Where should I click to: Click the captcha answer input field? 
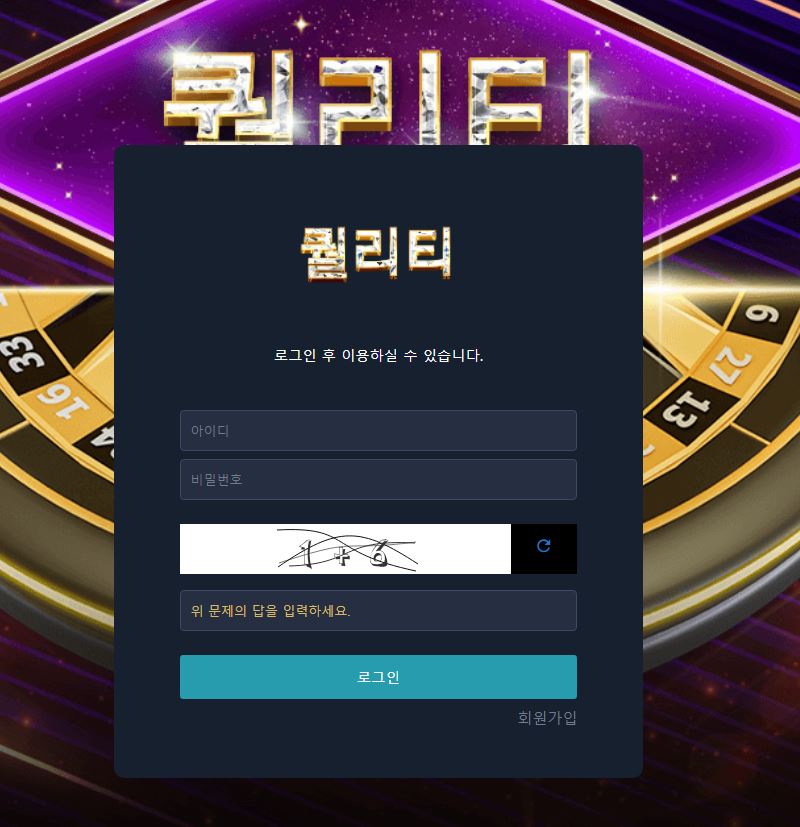[x=378, y=611]
